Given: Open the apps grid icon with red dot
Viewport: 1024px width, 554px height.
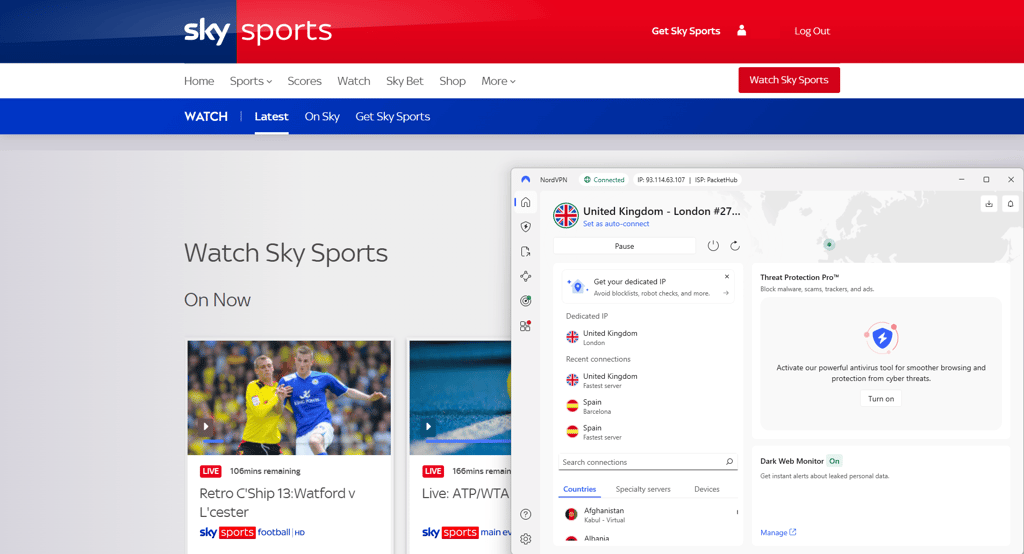Looking at the screenshot, I should (526, 325).
